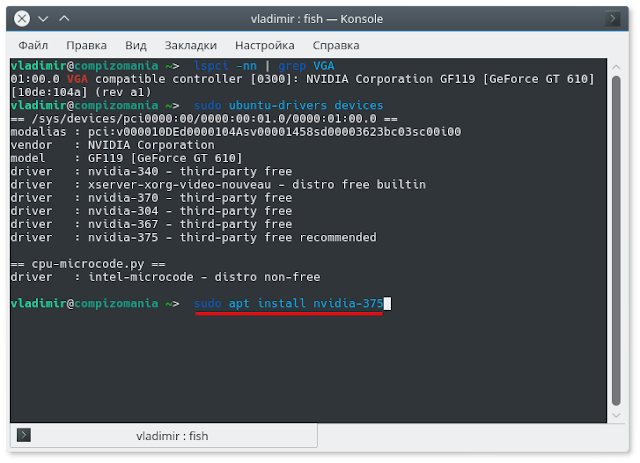This screenshot has height=463, width=640.
Task: Click the minimize down-chevron in titlebar
Action: click(x=43, y=19)
